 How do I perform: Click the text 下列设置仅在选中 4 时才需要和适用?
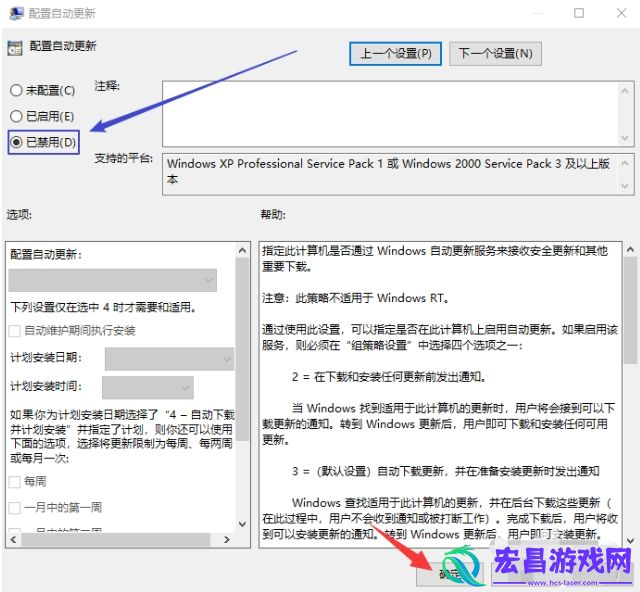[x=103, y=307]
